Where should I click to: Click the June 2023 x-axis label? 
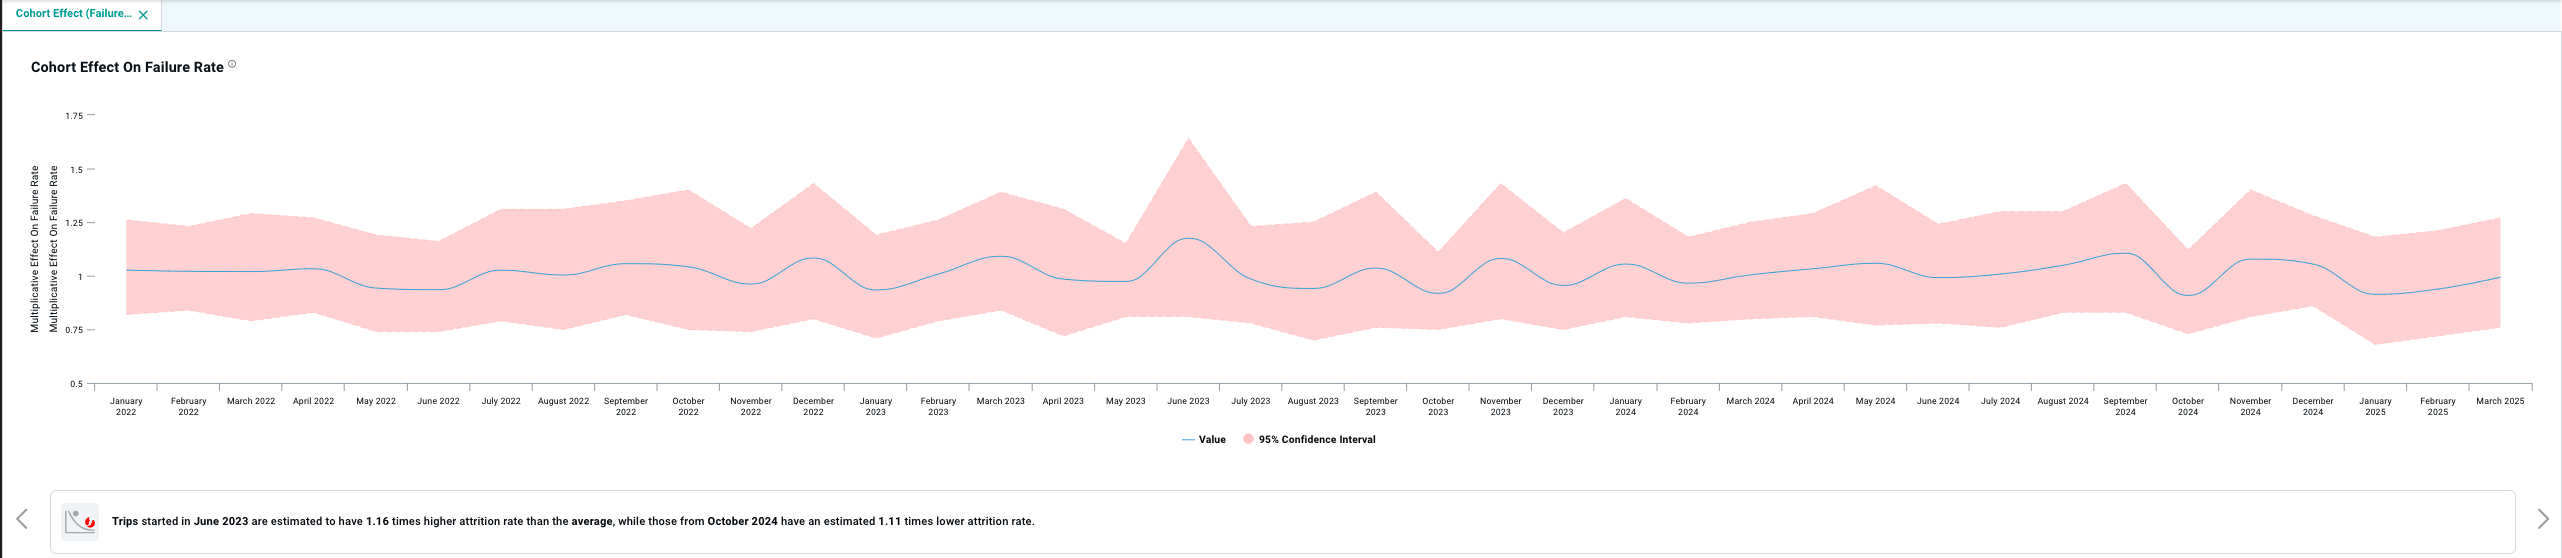(1188, 401)
